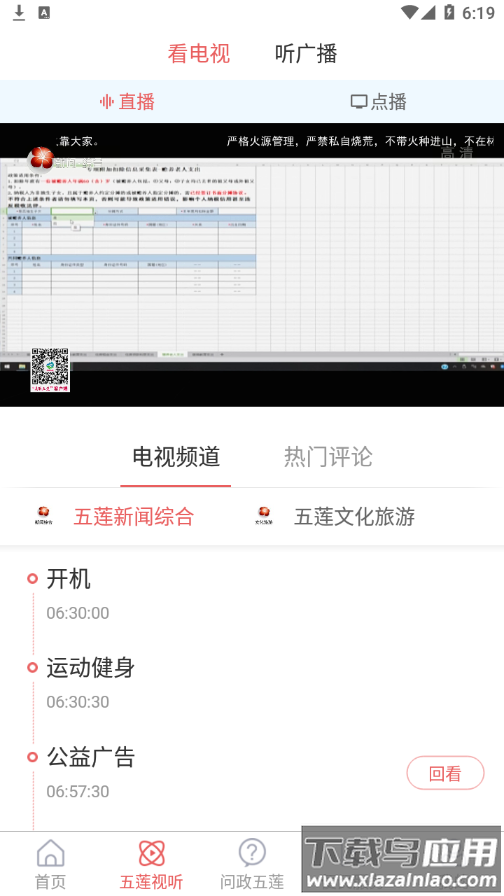Select 开机 program entry
The image size is (504, 896).
69,579
